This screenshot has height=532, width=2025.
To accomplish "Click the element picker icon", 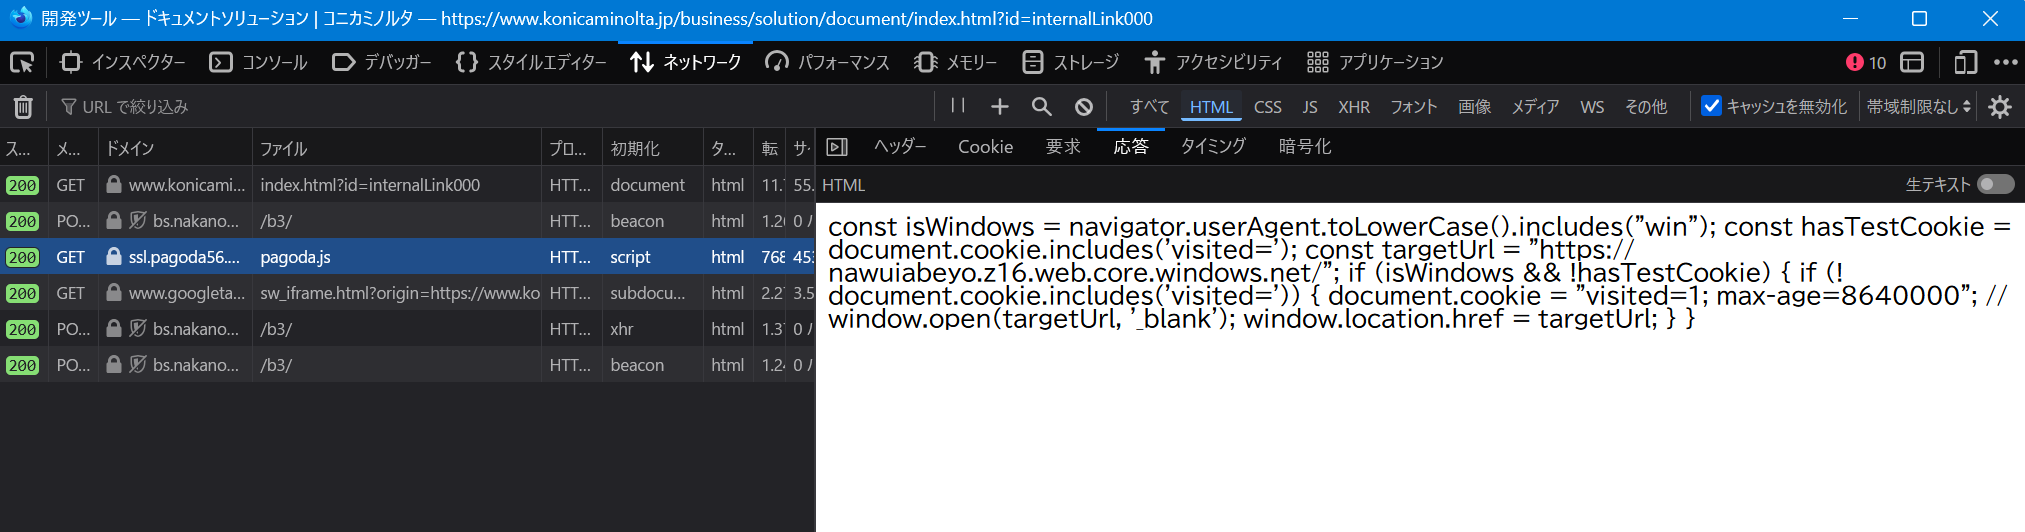I will click(22, 62).
